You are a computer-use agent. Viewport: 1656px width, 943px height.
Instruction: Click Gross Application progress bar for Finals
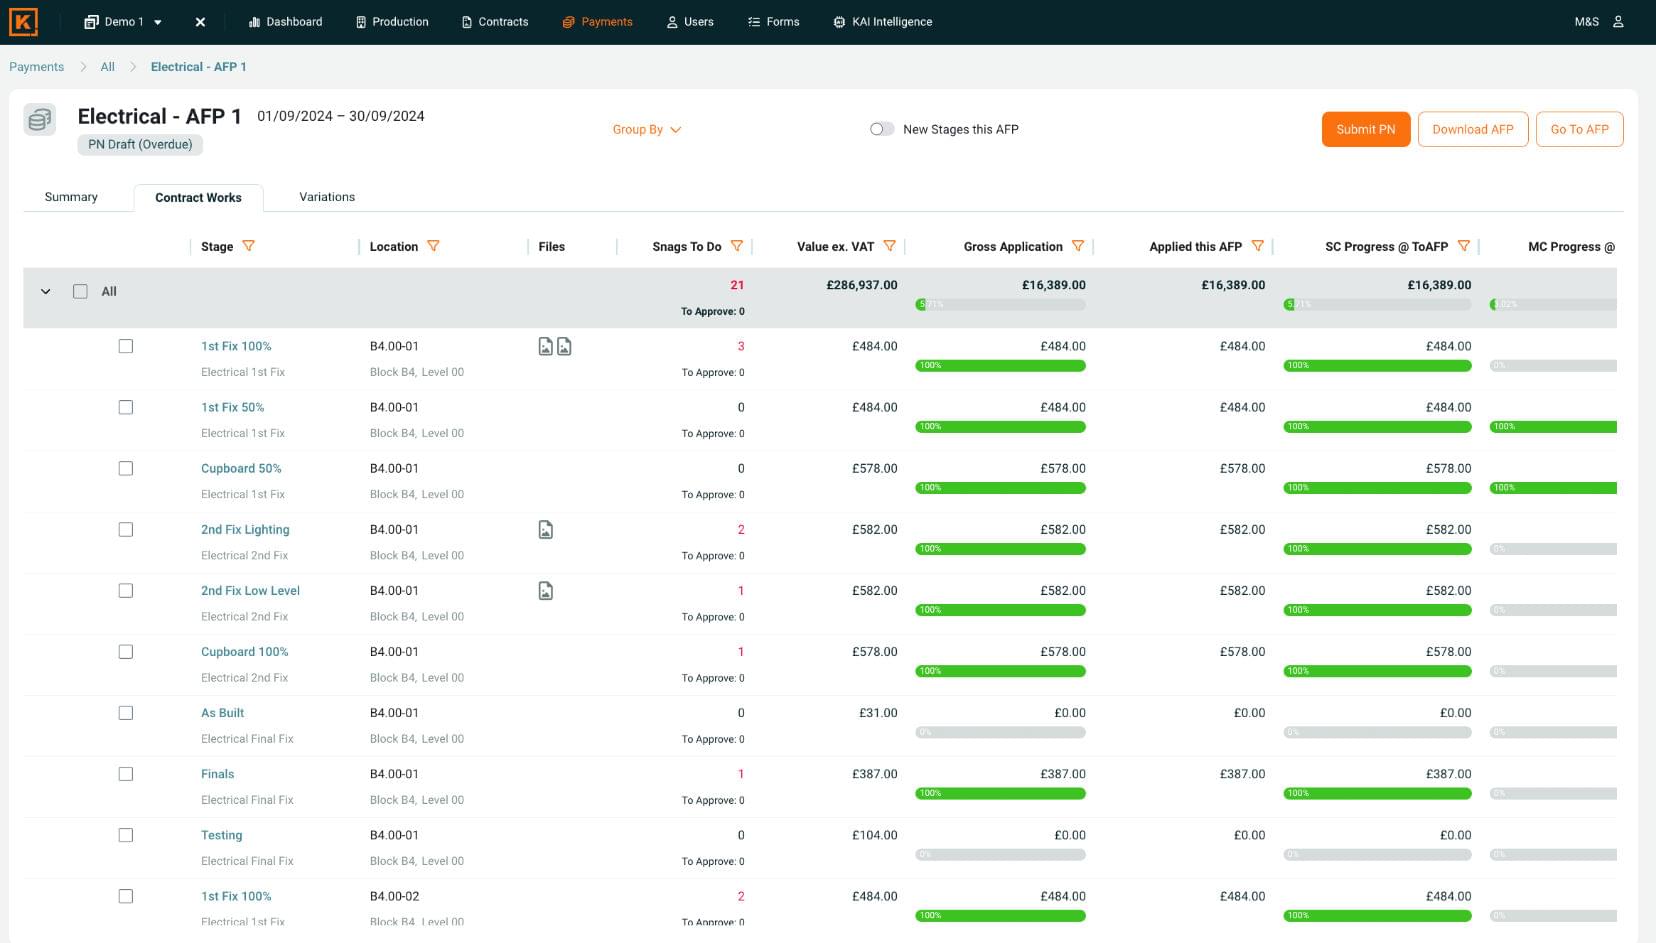click(x=1000, y=793)
